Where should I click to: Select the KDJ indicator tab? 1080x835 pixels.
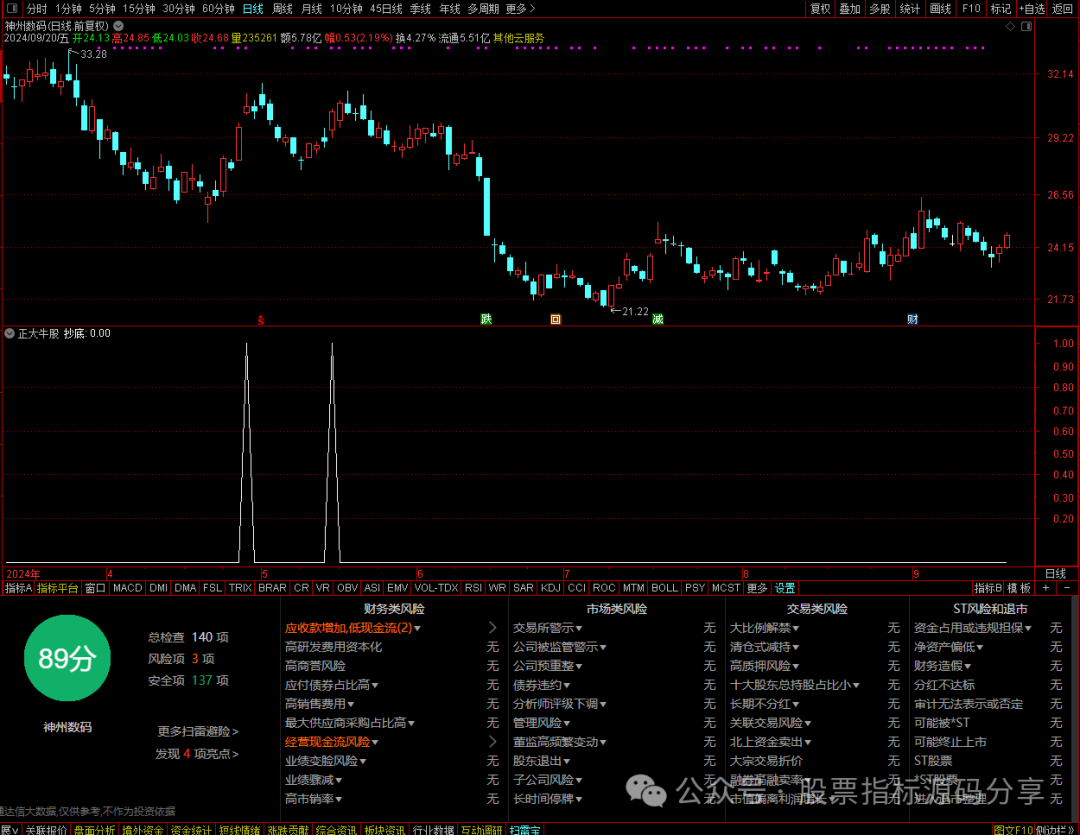pos(550,588)
